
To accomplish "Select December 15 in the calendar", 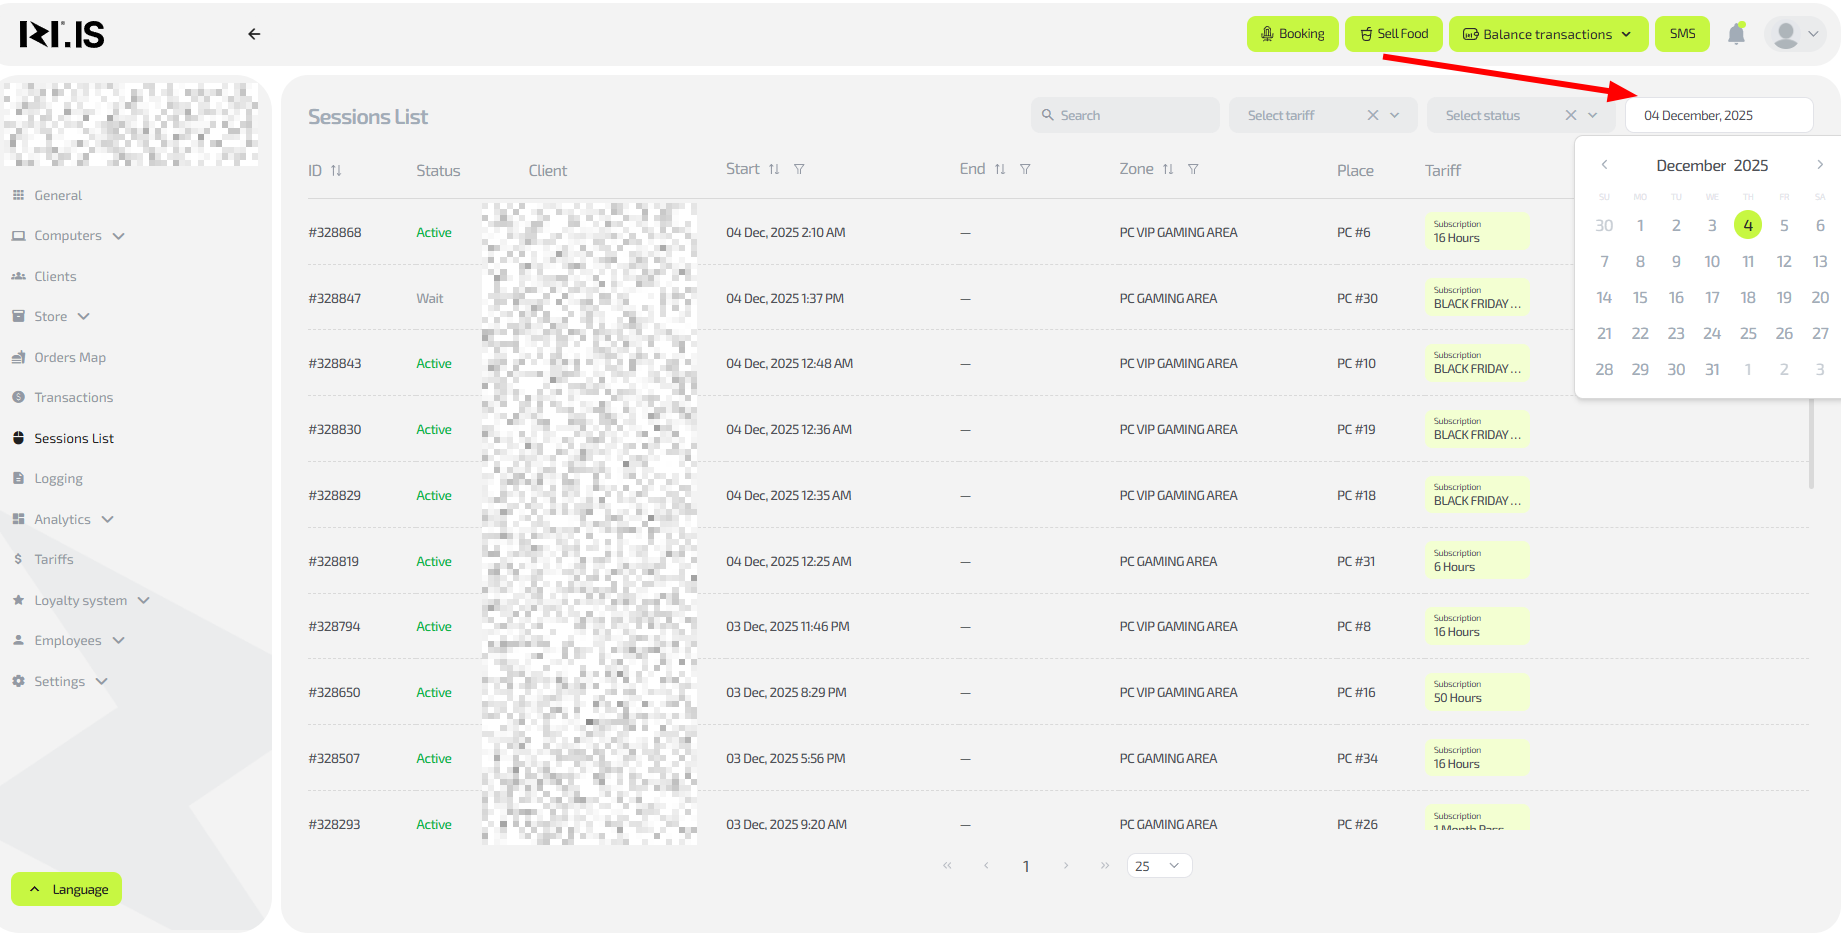I will click(x=1640, y=298).
